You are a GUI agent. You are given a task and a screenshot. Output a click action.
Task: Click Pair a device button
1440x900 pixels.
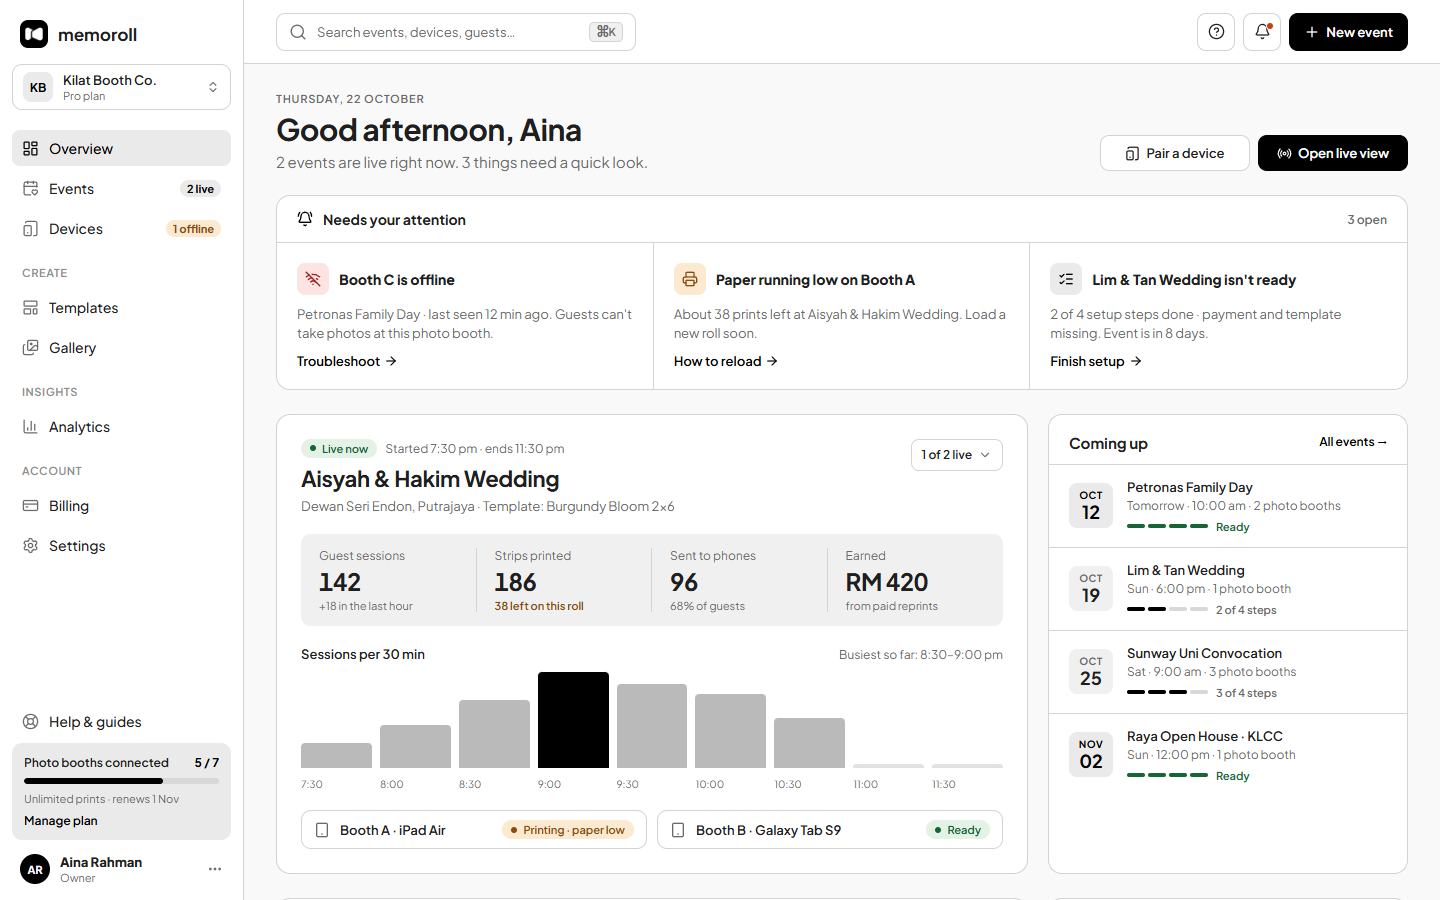point(1174,153)
